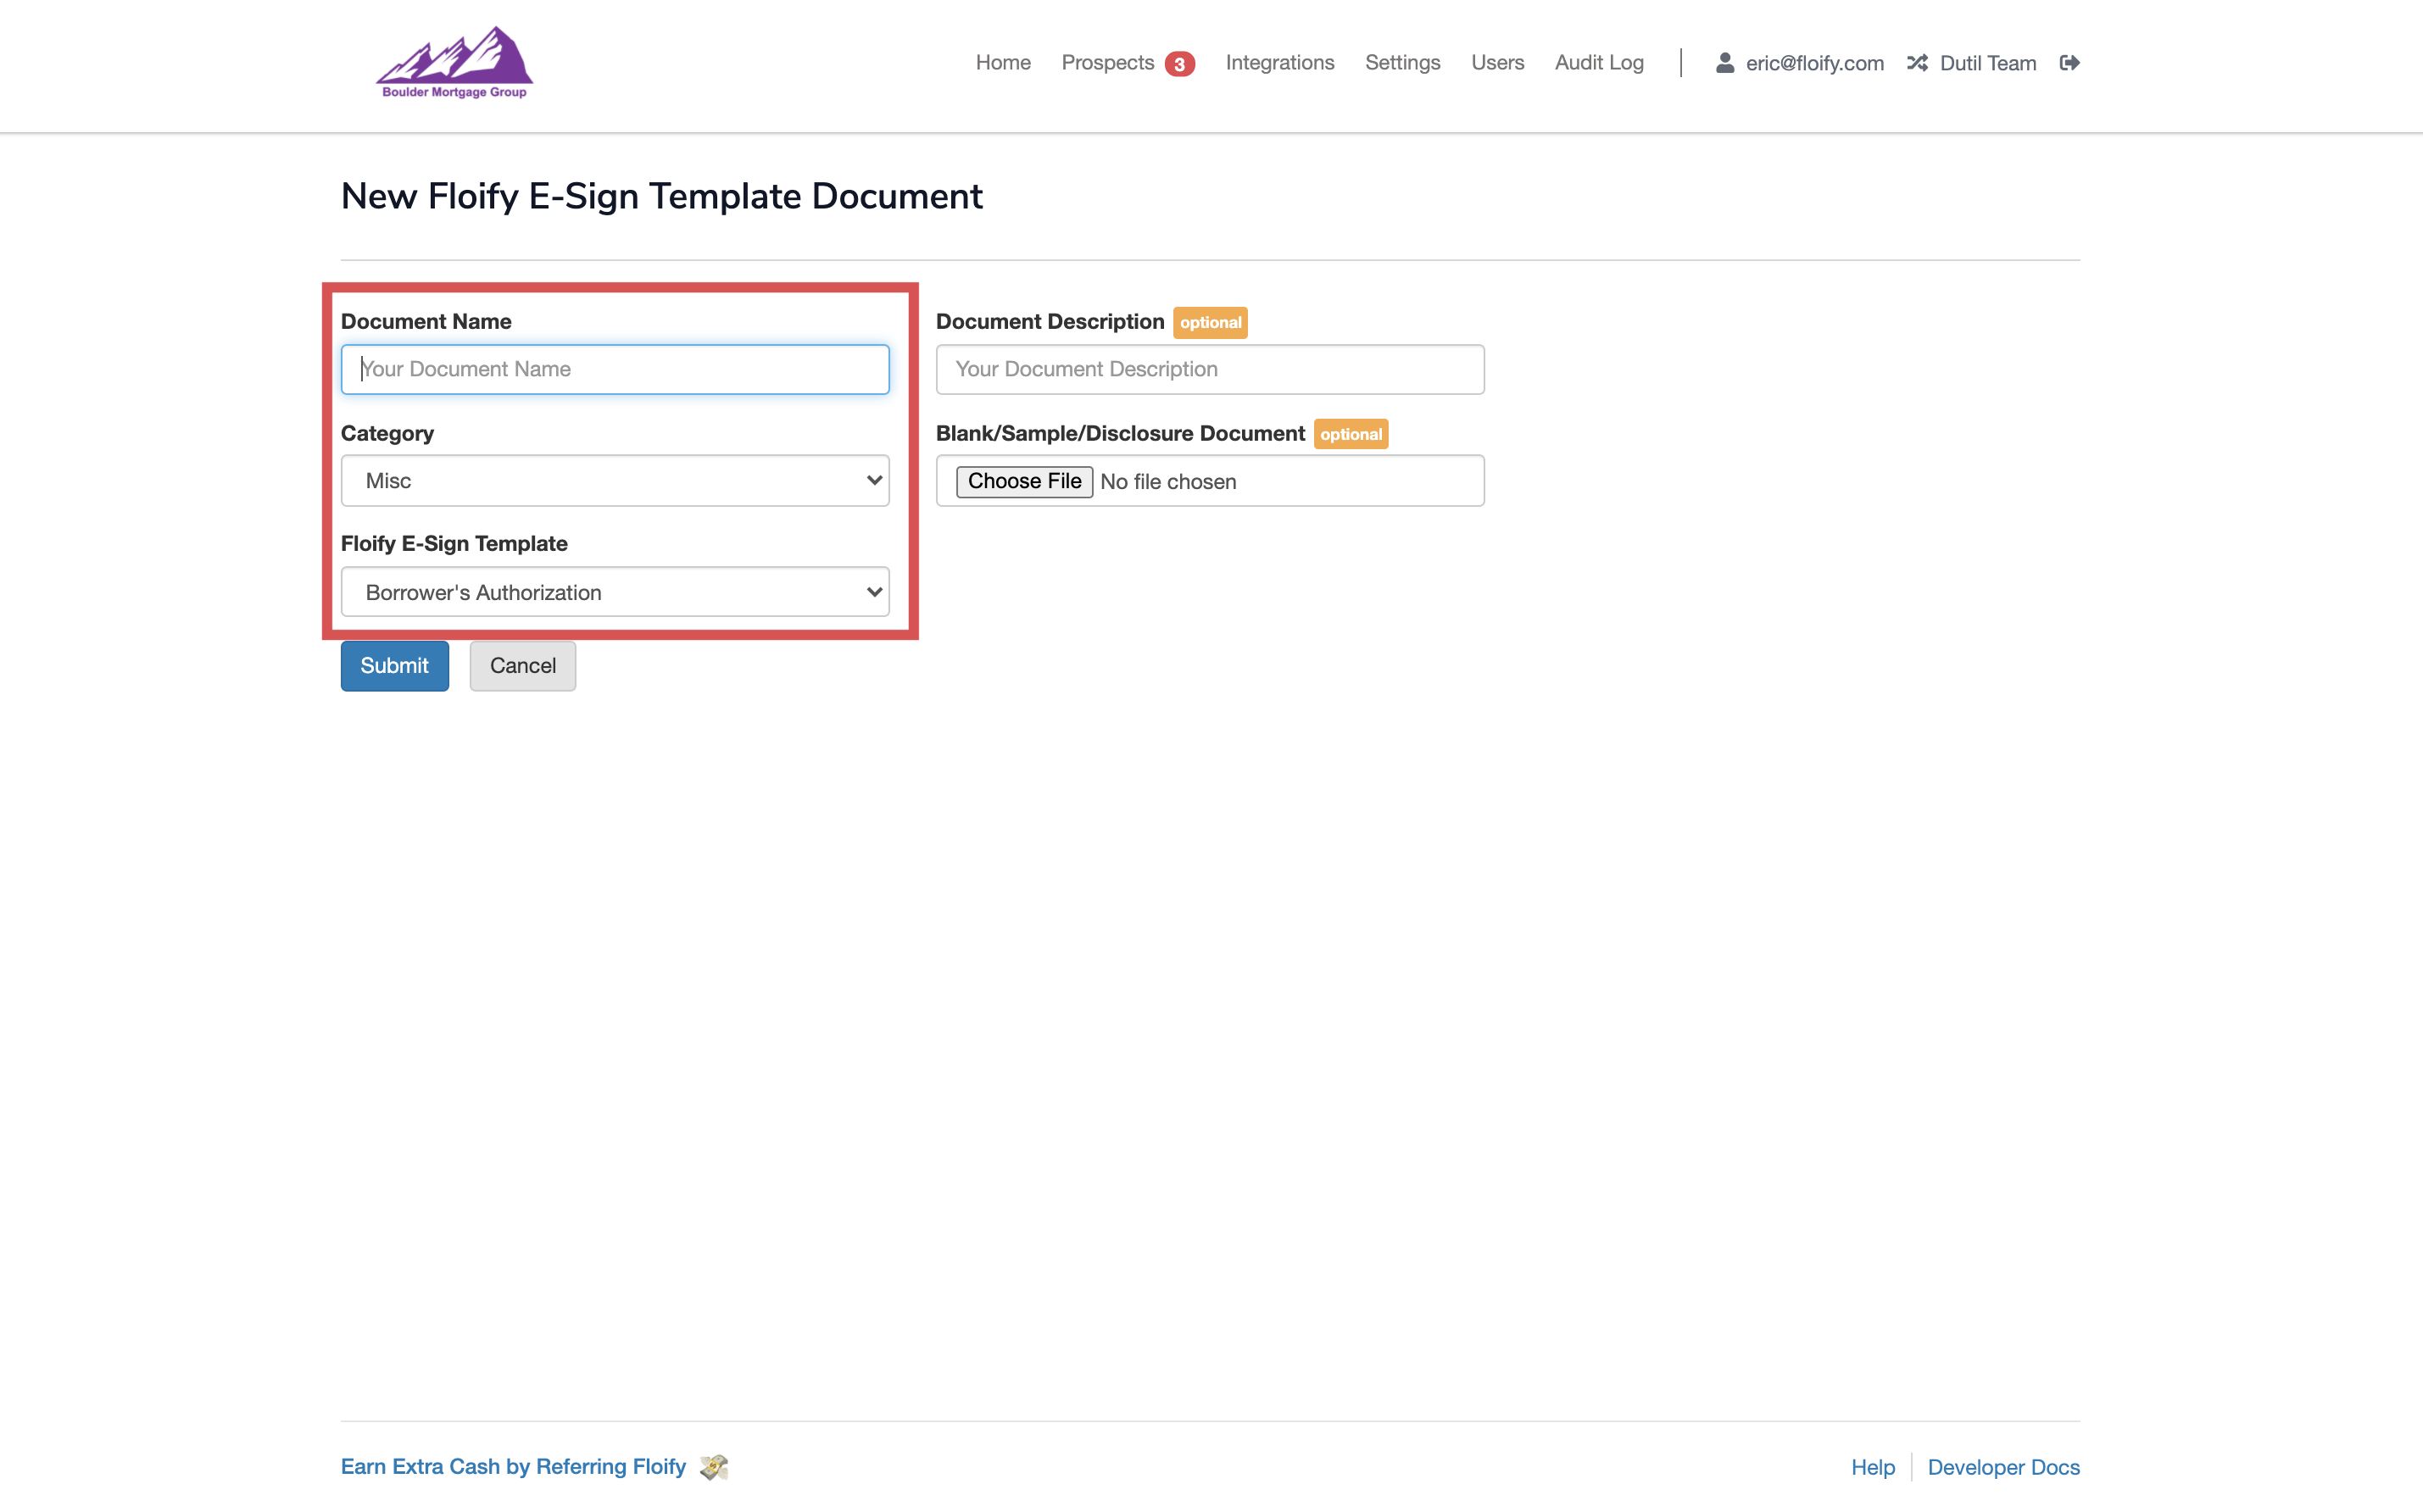Image resolution: width=2423 pixels, height=1512 pixels.
Task: Click the switch team shuffle icon
Action: [x=1917, y=63]
